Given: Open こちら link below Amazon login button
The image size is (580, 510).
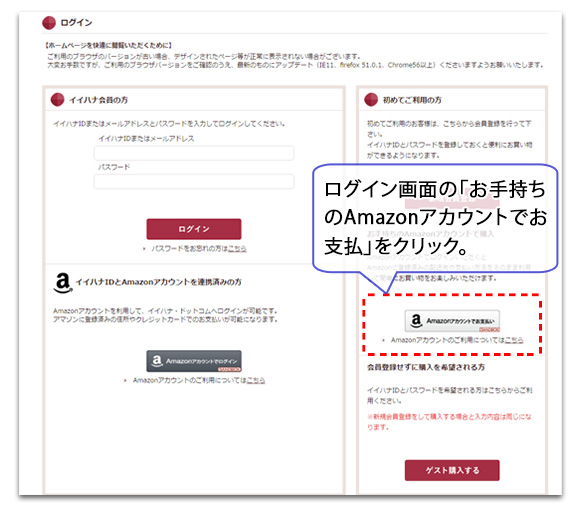Looking at the screenshot, I should click(x=256, y=380).
